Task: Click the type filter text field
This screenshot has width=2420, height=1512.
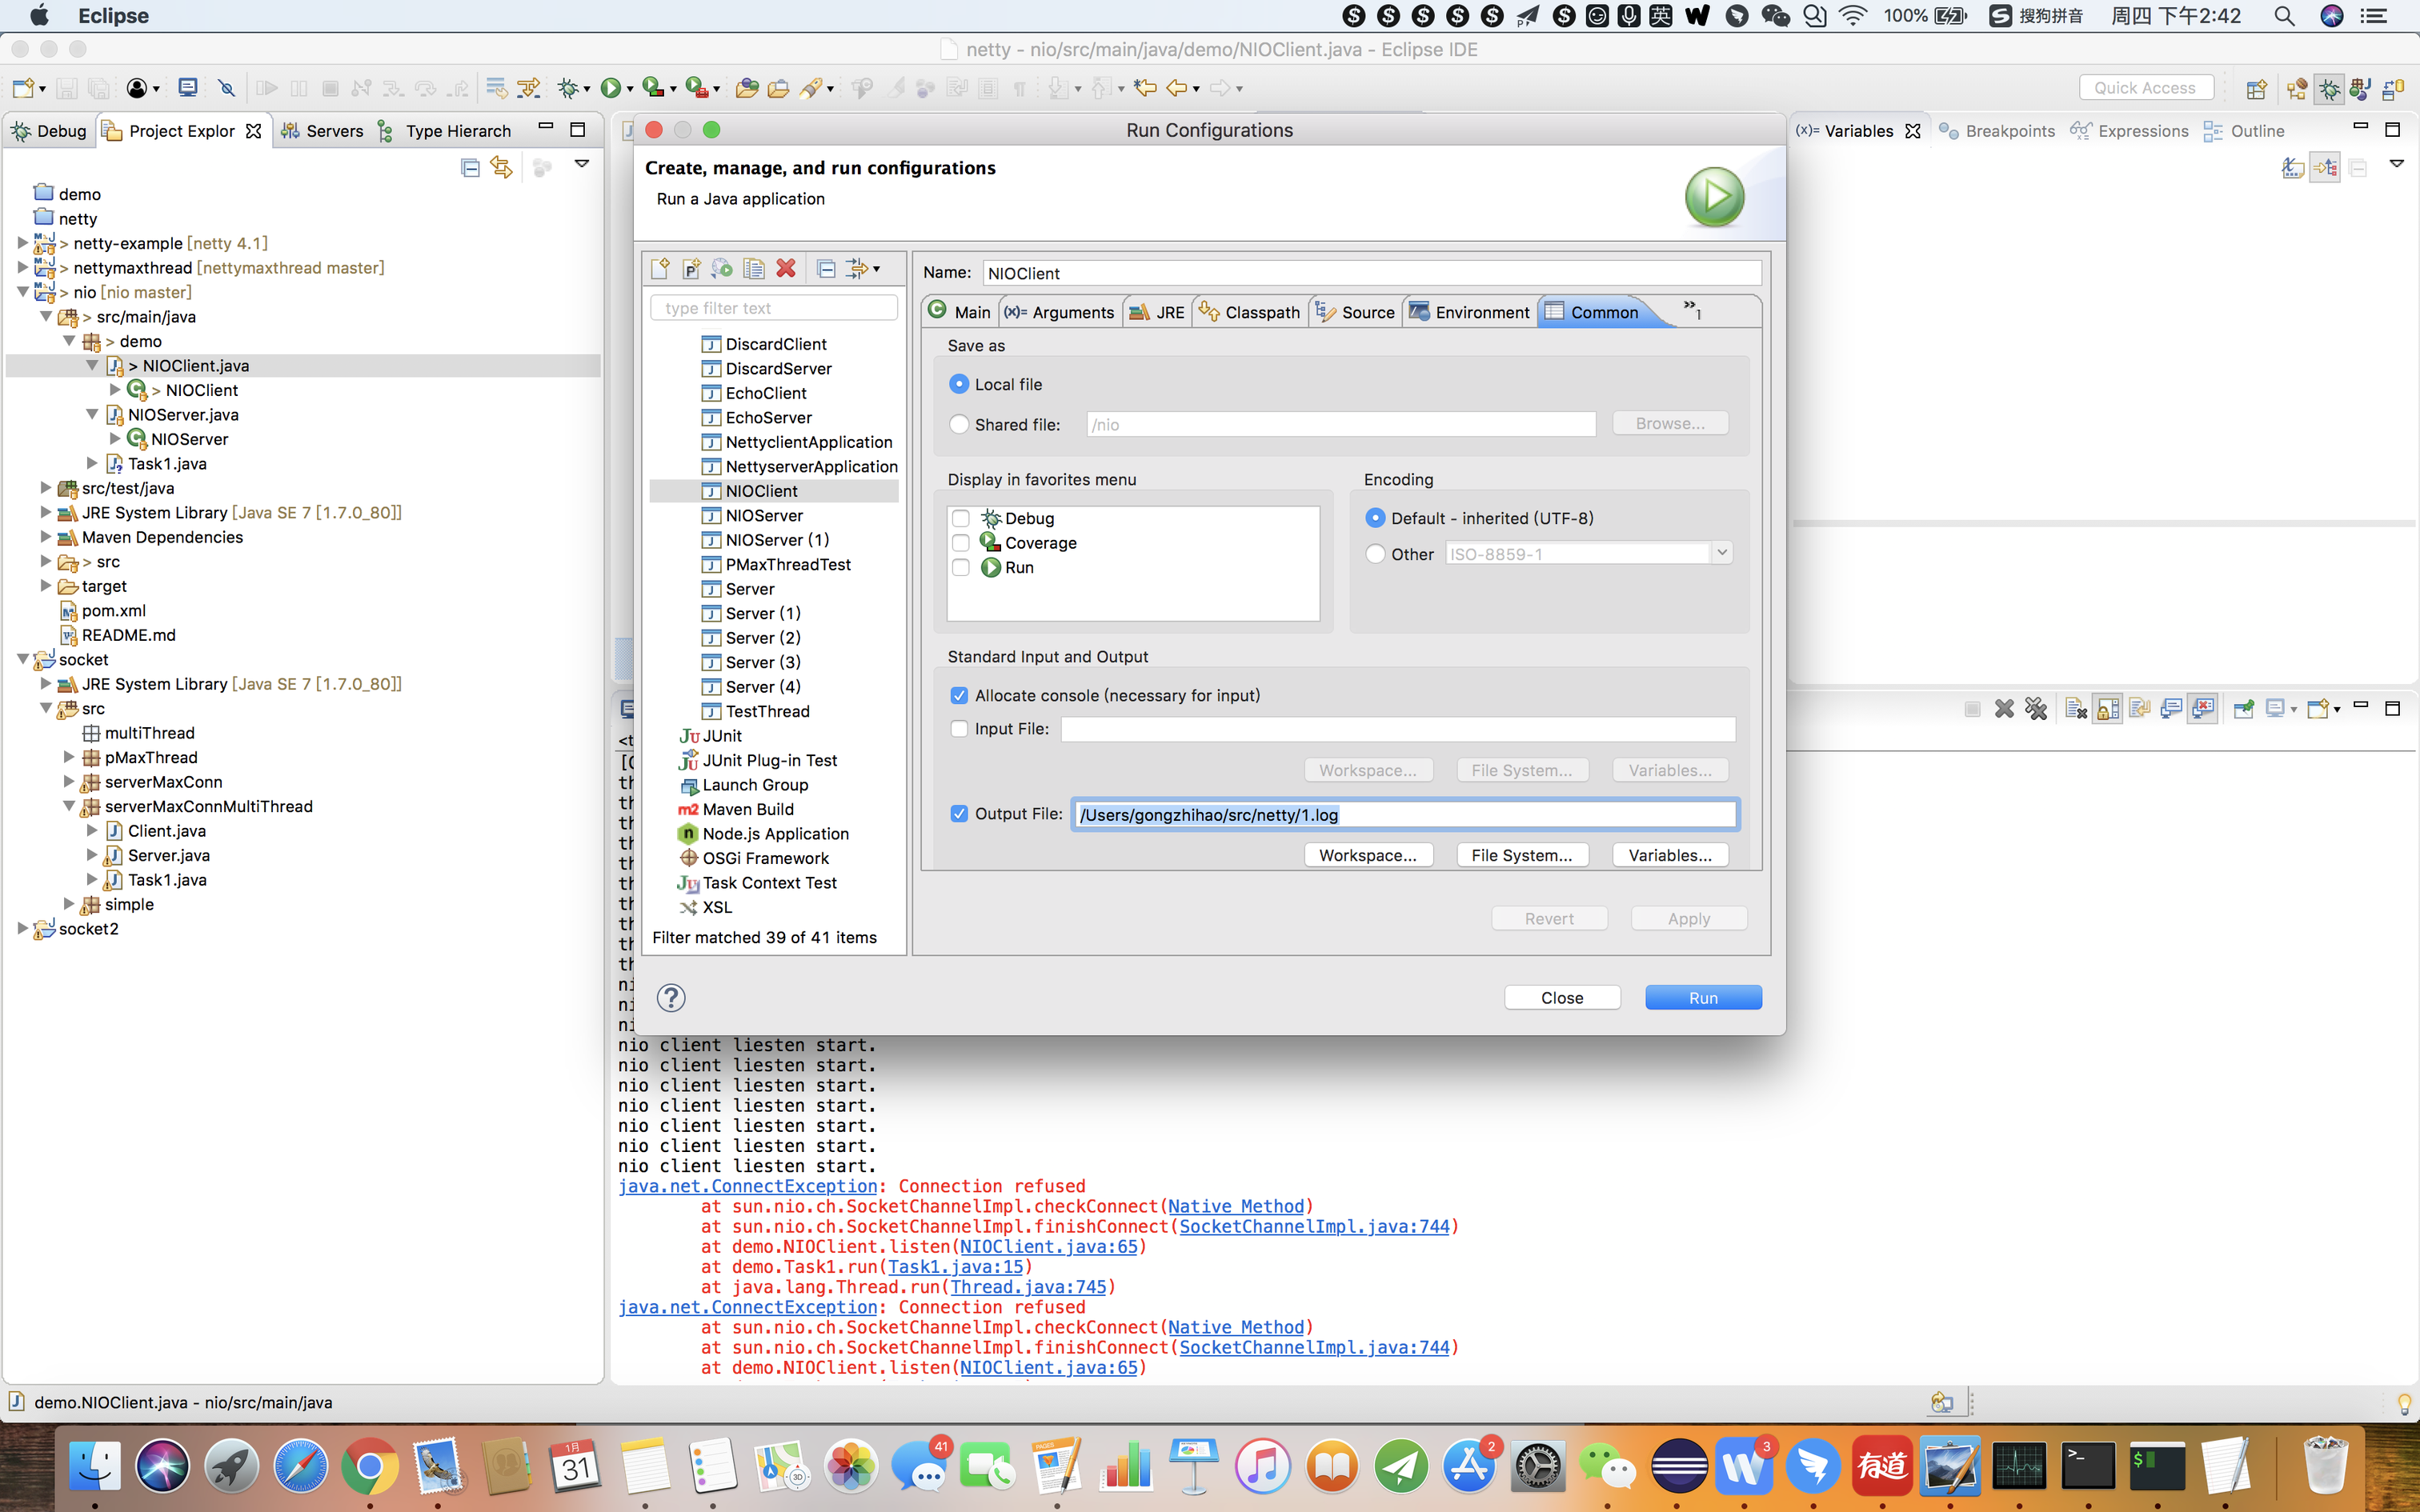Action: coord(774,308)
